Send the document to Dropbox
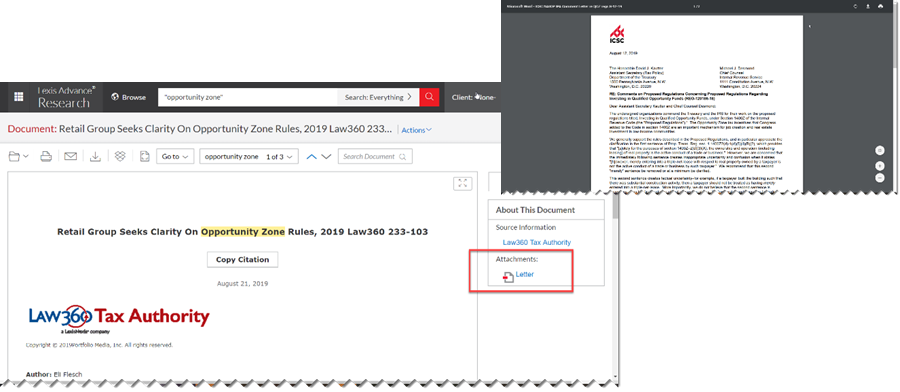This screenshot has width=900, height=392. coord(120,156)
